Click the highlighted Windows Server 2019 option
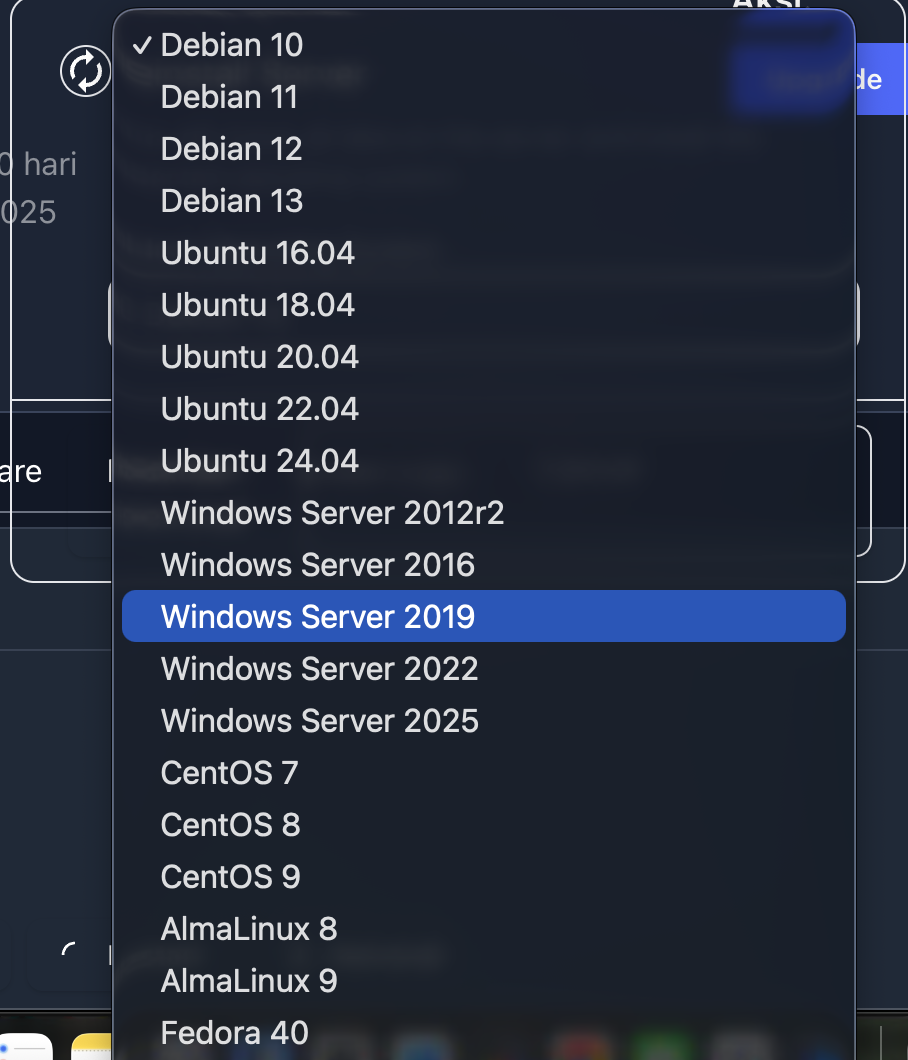 (317, 617)
